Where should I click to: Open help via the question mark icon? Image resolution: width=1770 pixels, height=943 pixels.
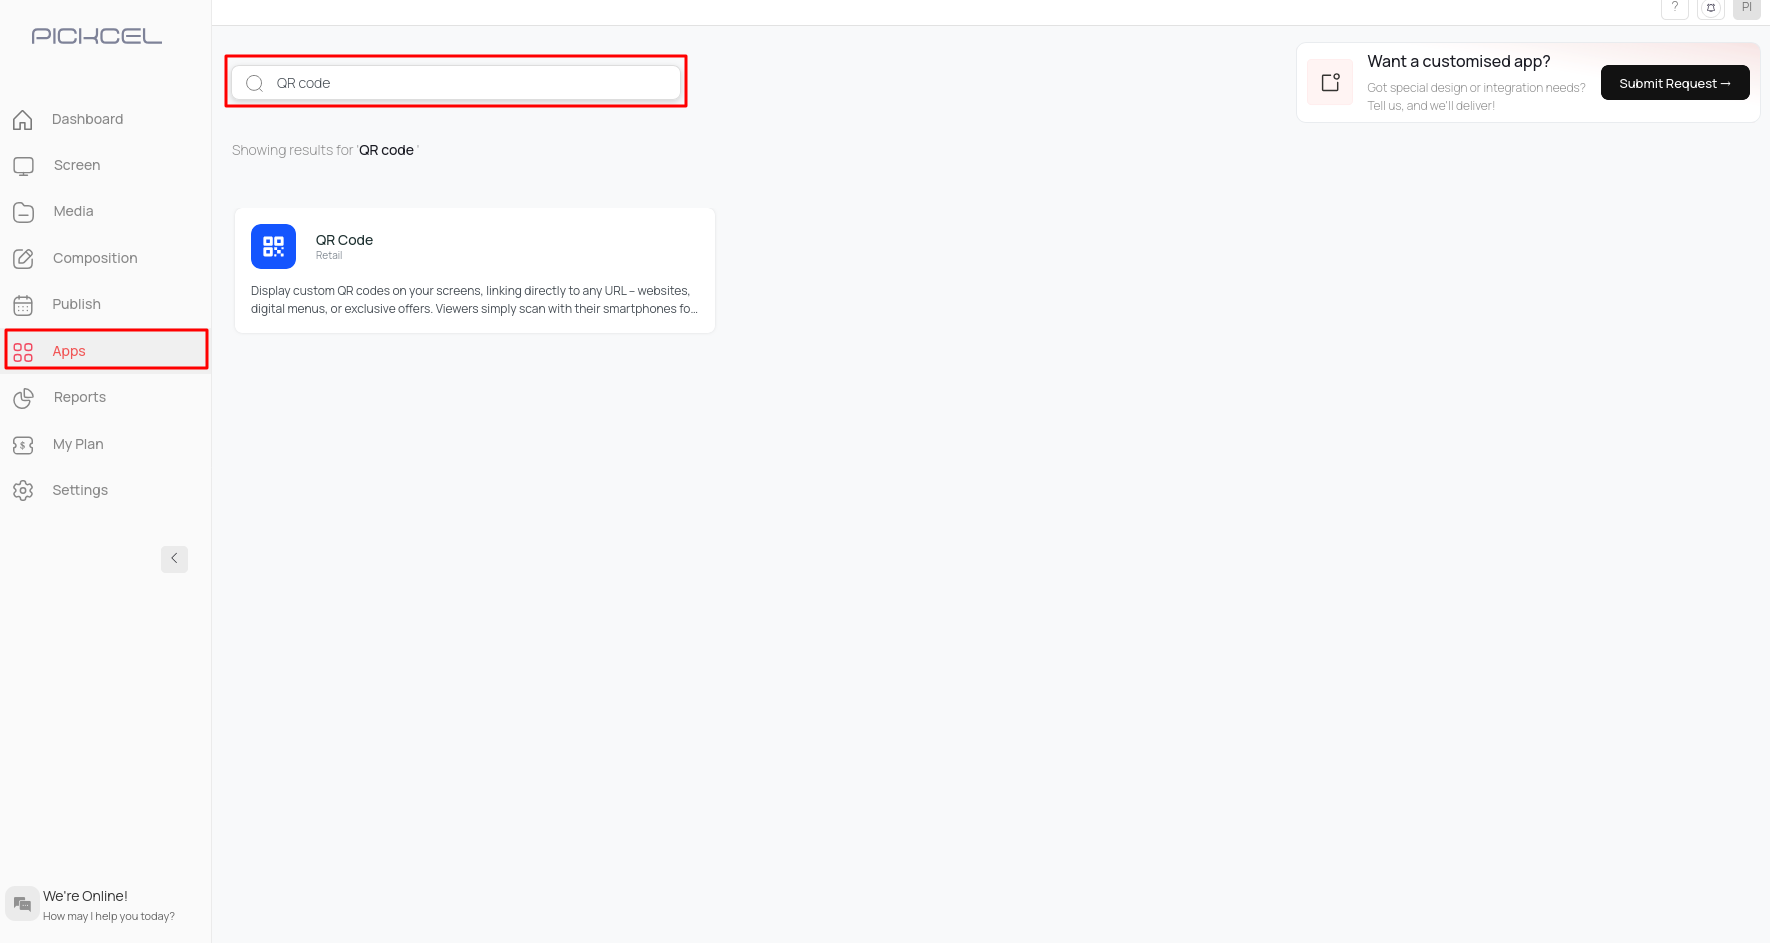(x=1674, y=8)
